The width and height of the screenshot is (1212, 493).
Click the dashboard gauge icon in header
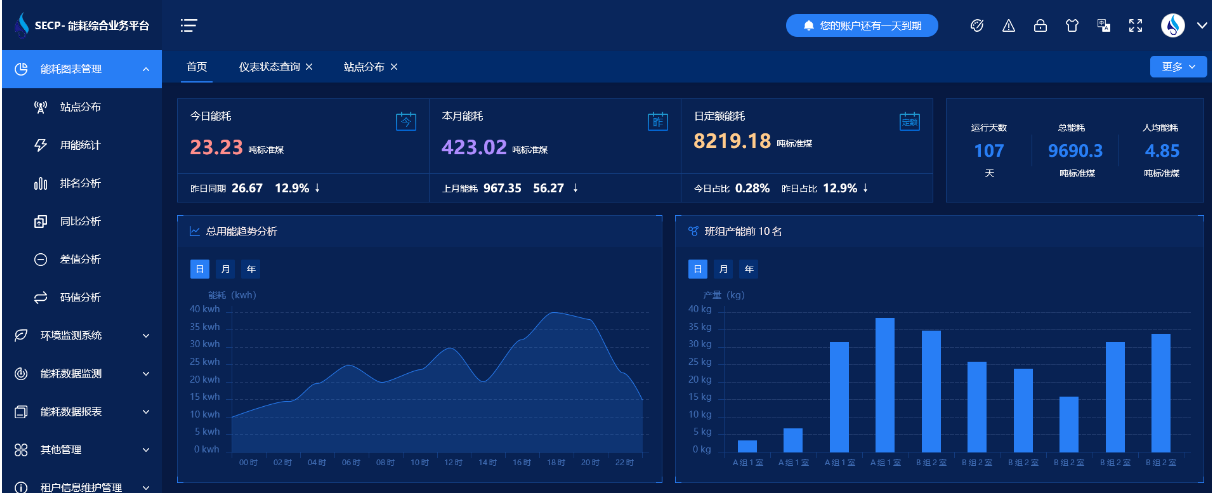977,26
